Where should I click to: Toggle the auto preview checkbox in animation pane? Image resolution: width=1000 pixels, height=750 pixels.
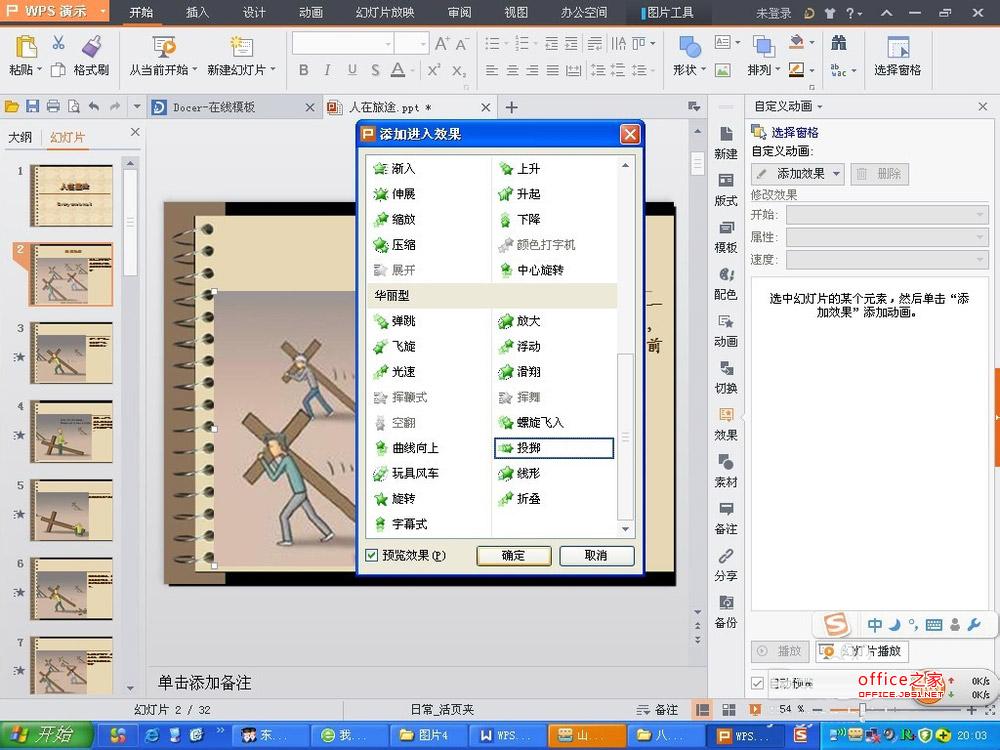(758, 683)
